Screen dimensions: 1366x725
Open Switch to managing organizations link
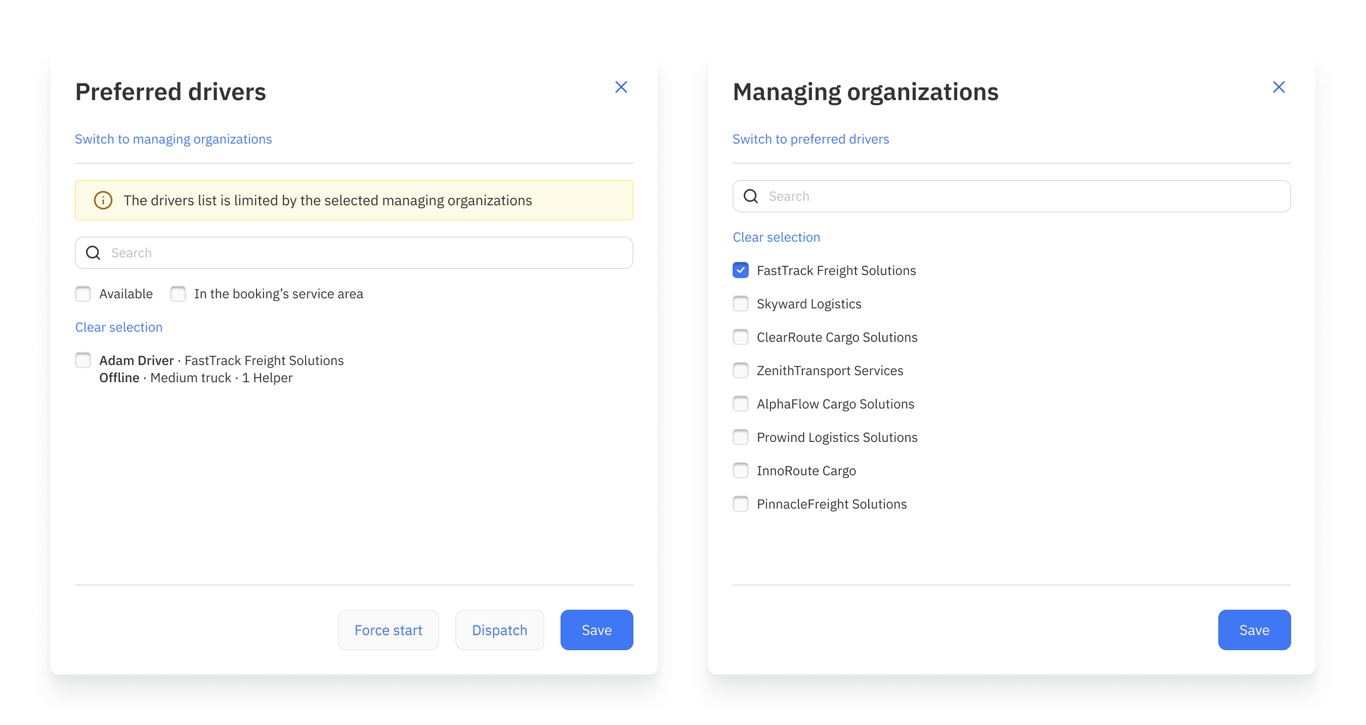(x=173, y=139)
